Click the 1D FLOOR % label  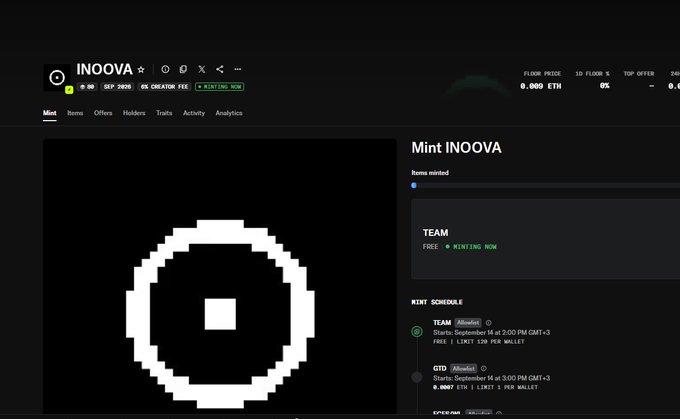[x=592, y=74]
